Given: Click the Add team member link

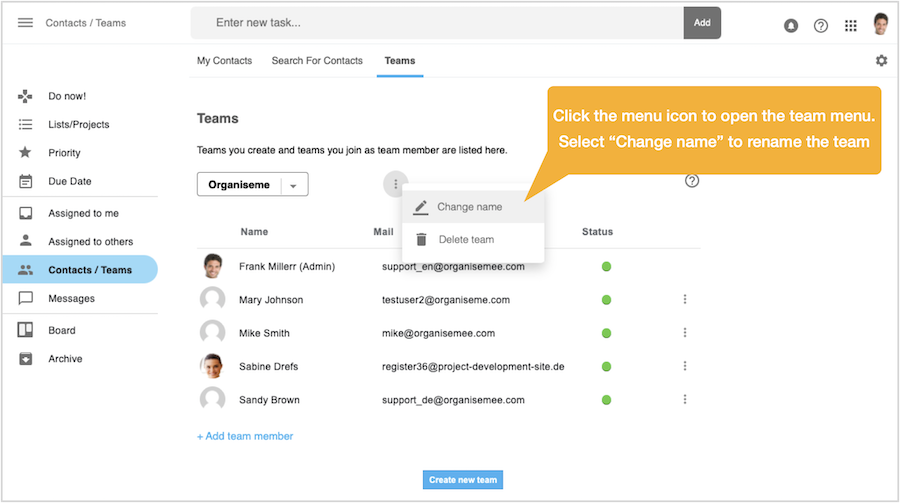Looking at the screenshot, I should 245,436.
